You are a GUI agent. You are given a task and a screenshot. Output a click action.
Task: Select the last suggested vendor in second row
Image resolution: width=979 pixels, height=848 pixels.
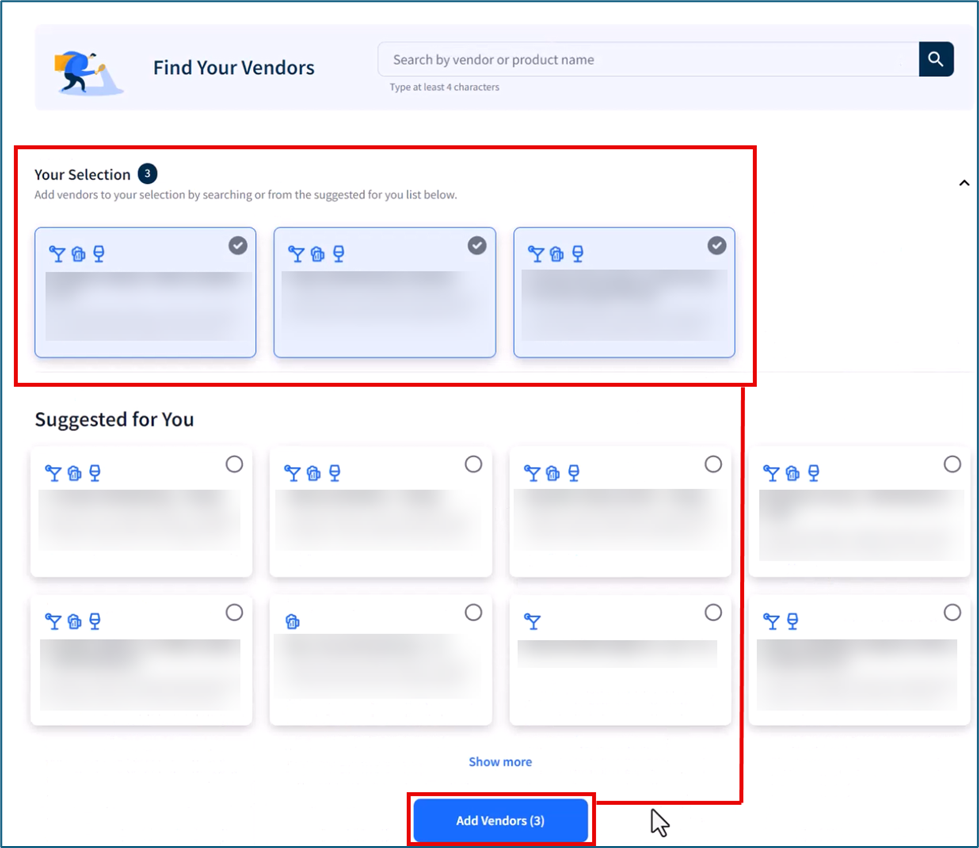tap(952, 612)
